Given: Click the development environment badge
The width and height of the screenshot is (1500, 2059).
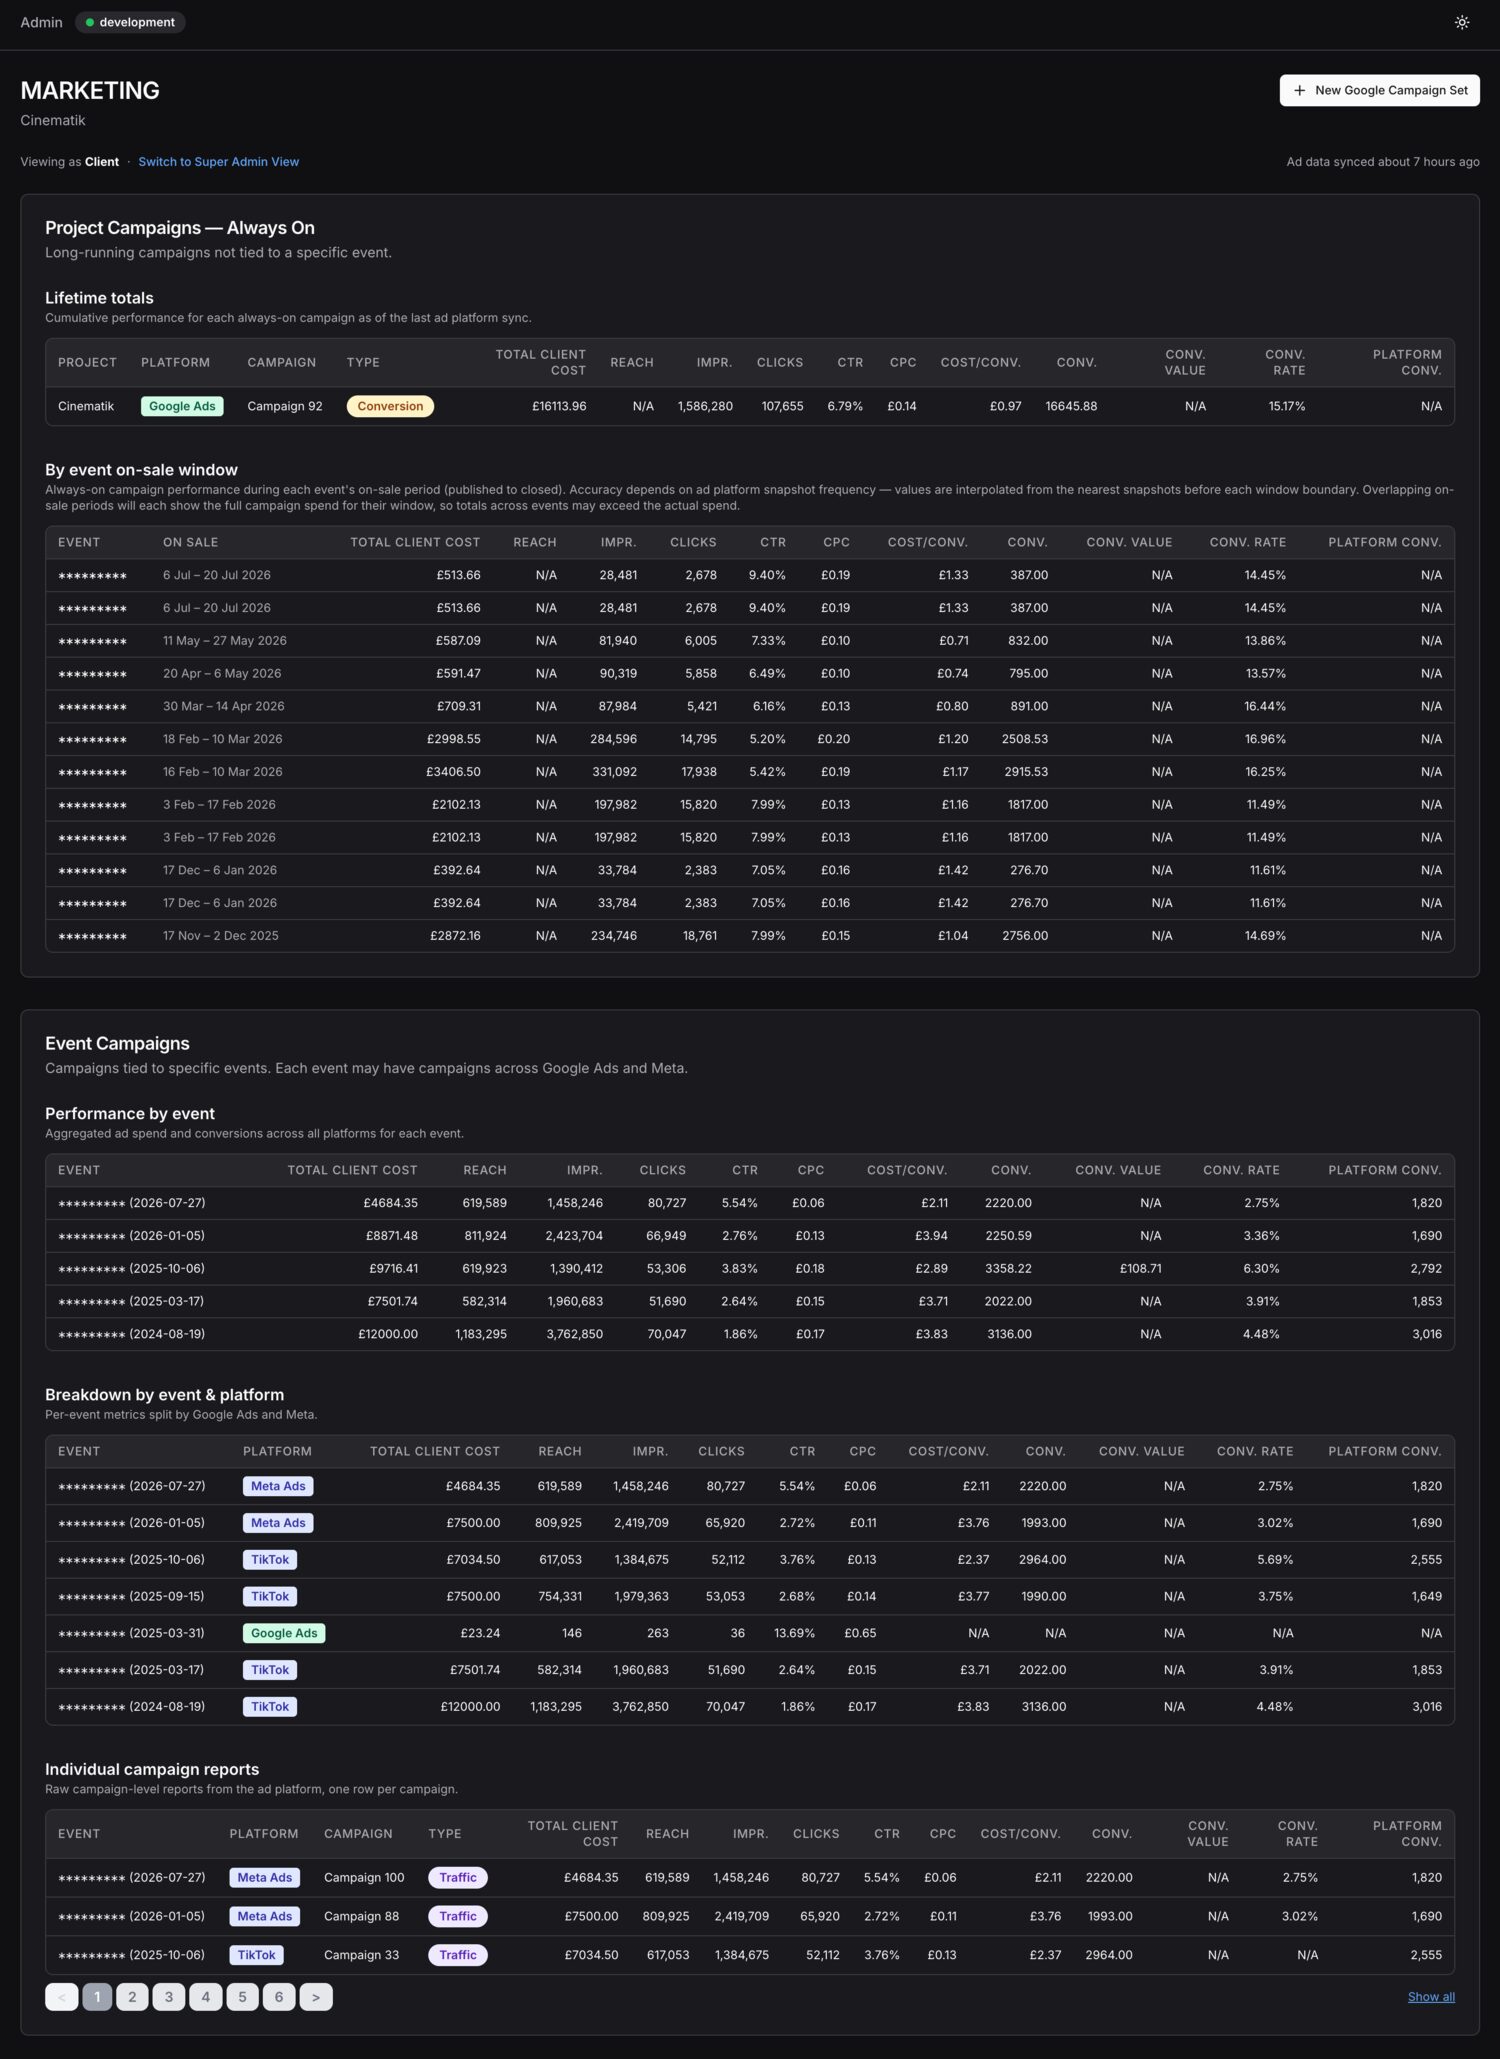Looking at the screenshot, I should pos(130,22).
